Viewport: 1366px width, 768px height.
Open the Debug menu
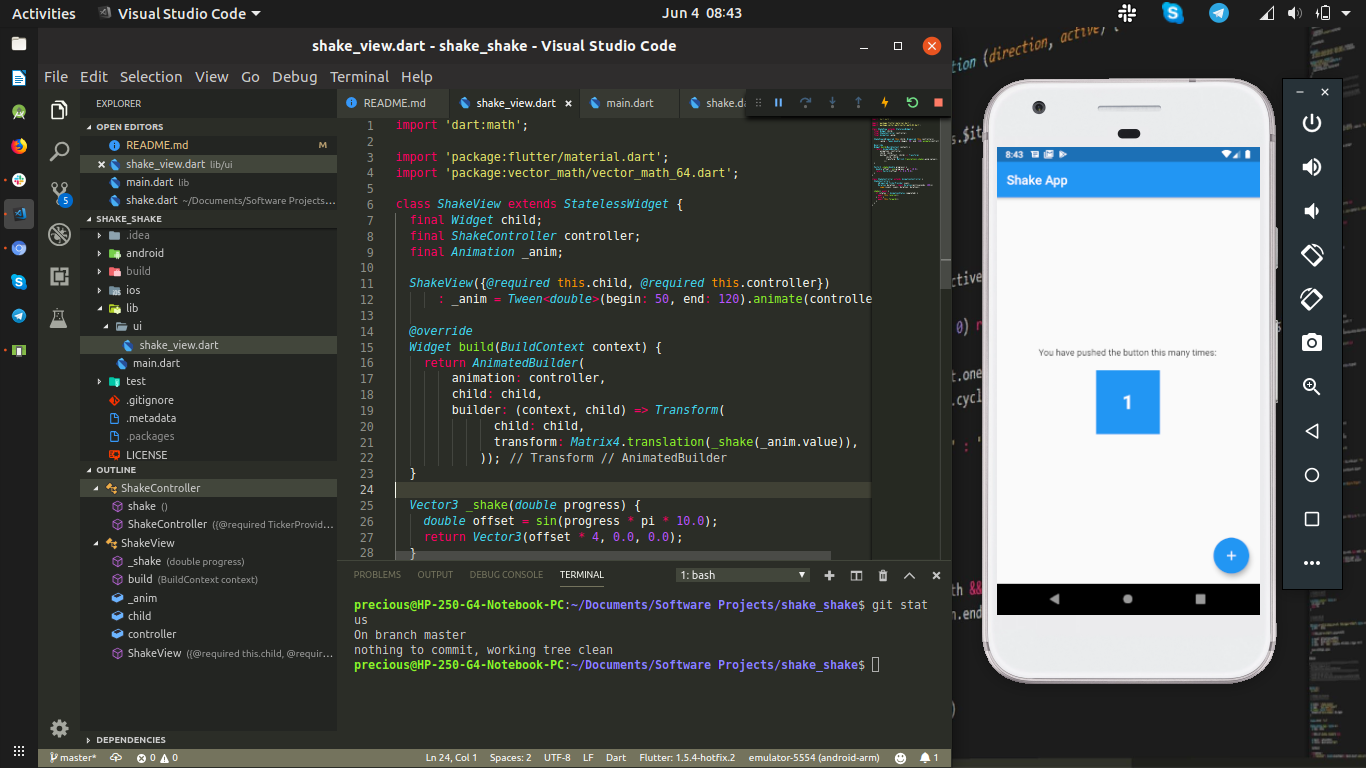(294, 77)
